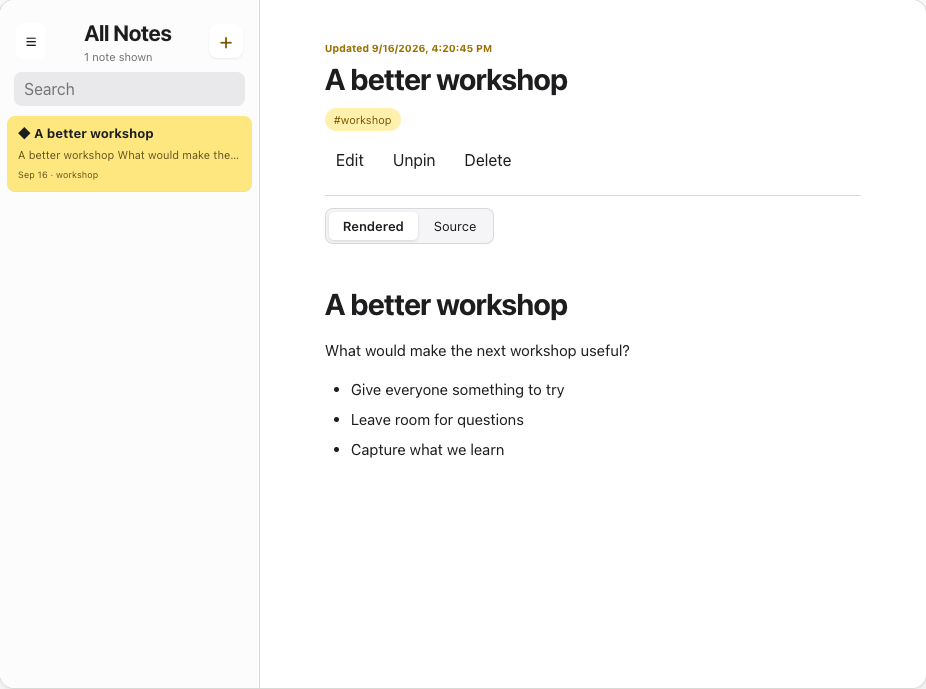Click the note title above the #workshop tag
Image resolution: width=926 pixels, height=689 pixels.
click(446, 80)
